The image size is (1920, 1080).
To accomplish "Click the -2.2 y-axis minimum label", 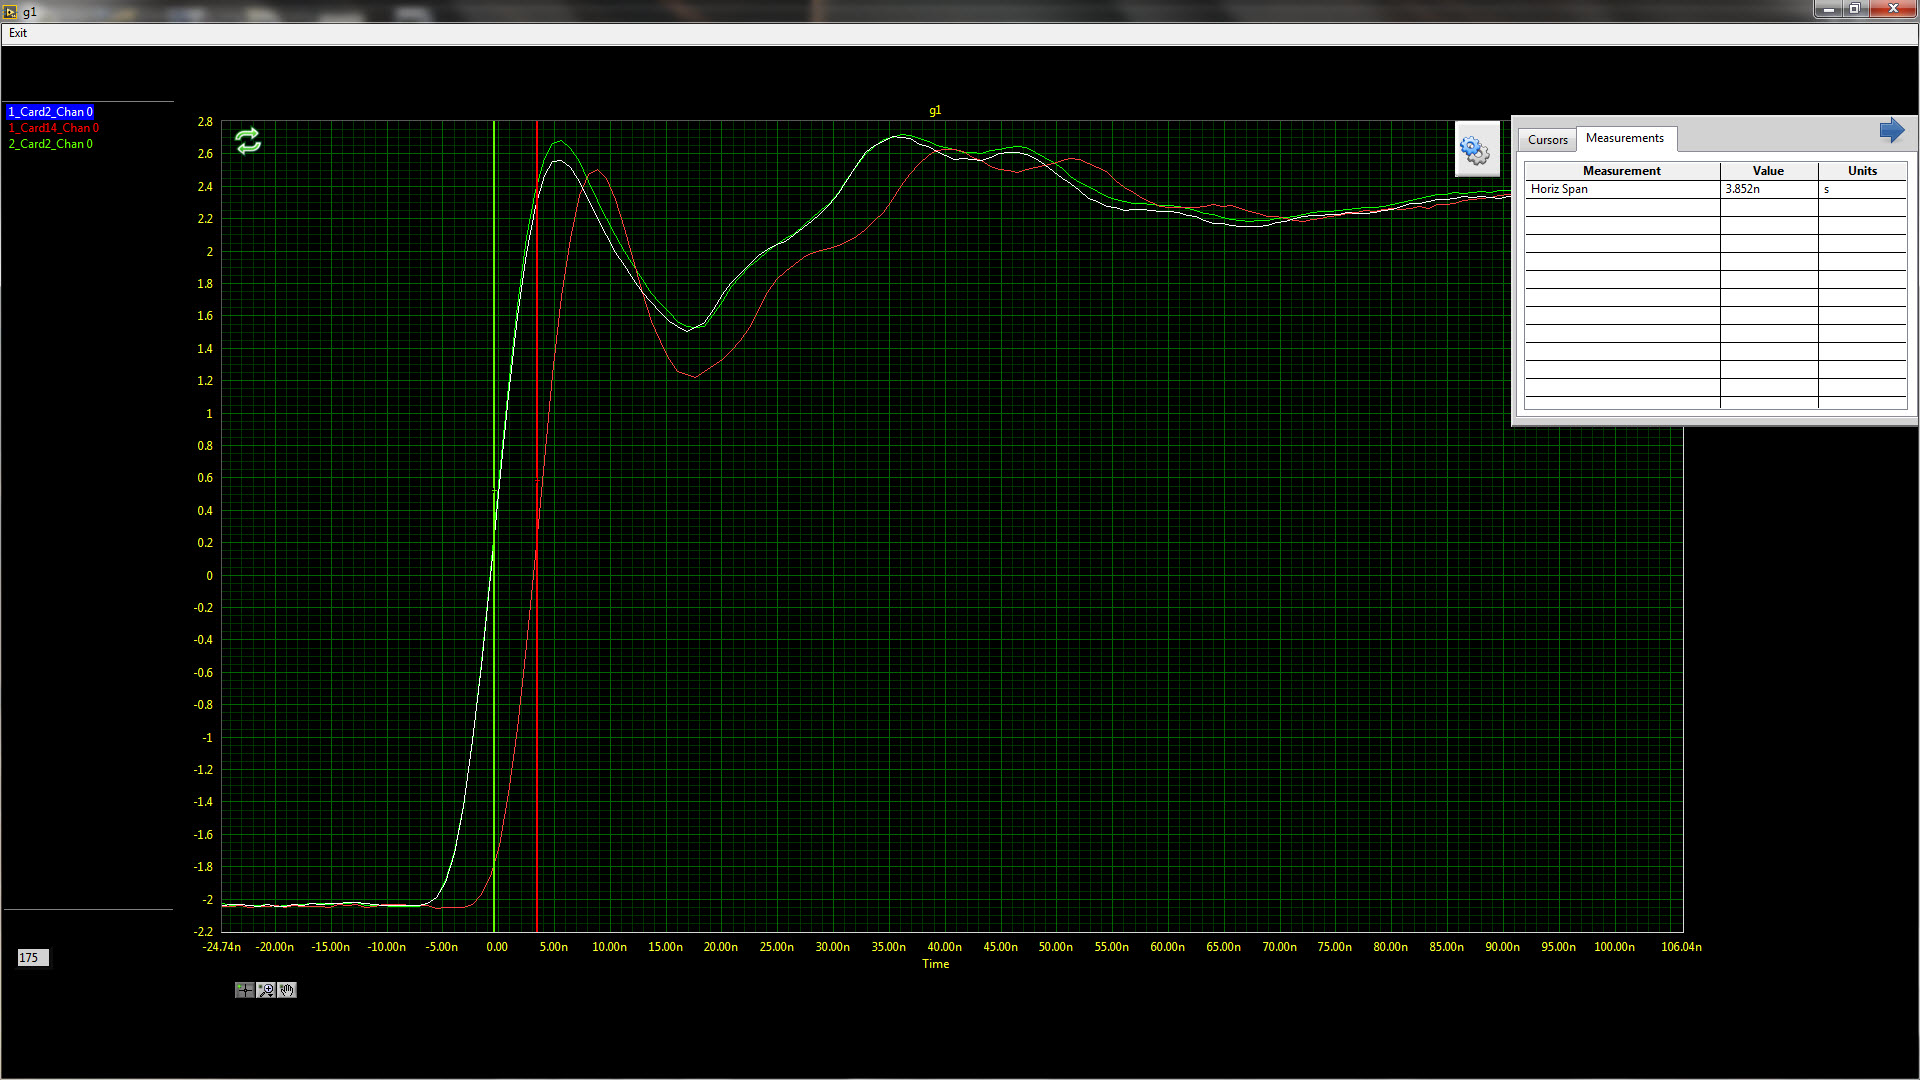I will pyautogui.click(x=203, y=932).
